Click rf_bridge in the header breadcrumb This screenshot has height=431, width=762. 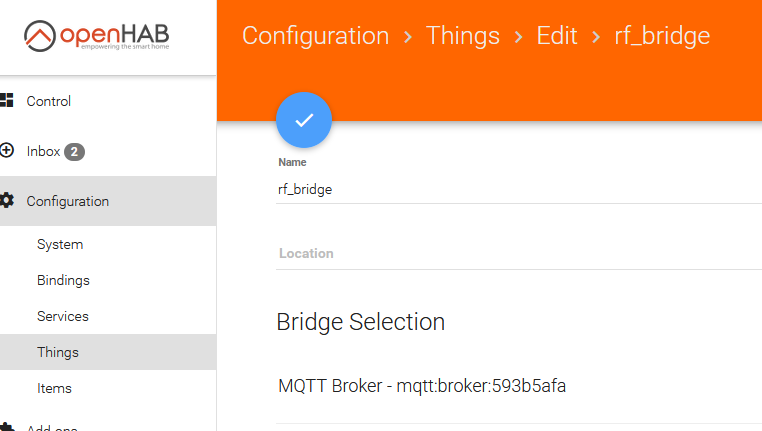click(x=662, y=36)
